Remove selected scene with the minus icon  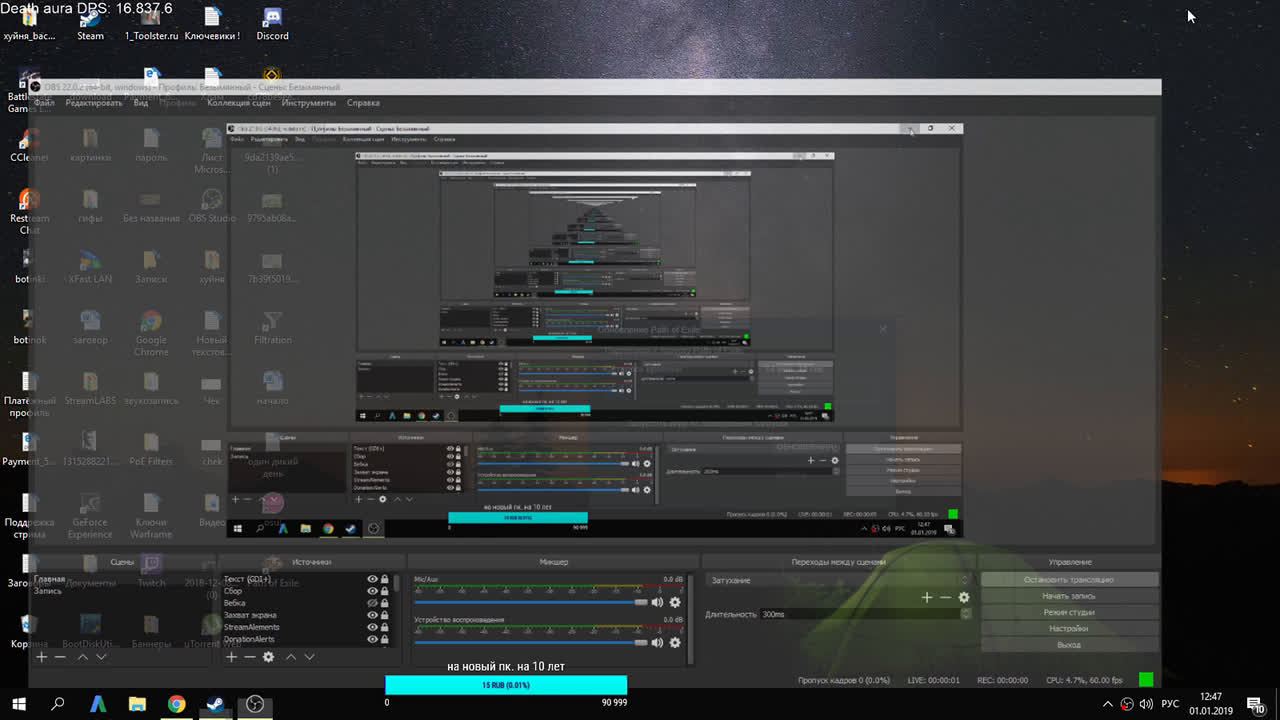(x=60, y=657)
